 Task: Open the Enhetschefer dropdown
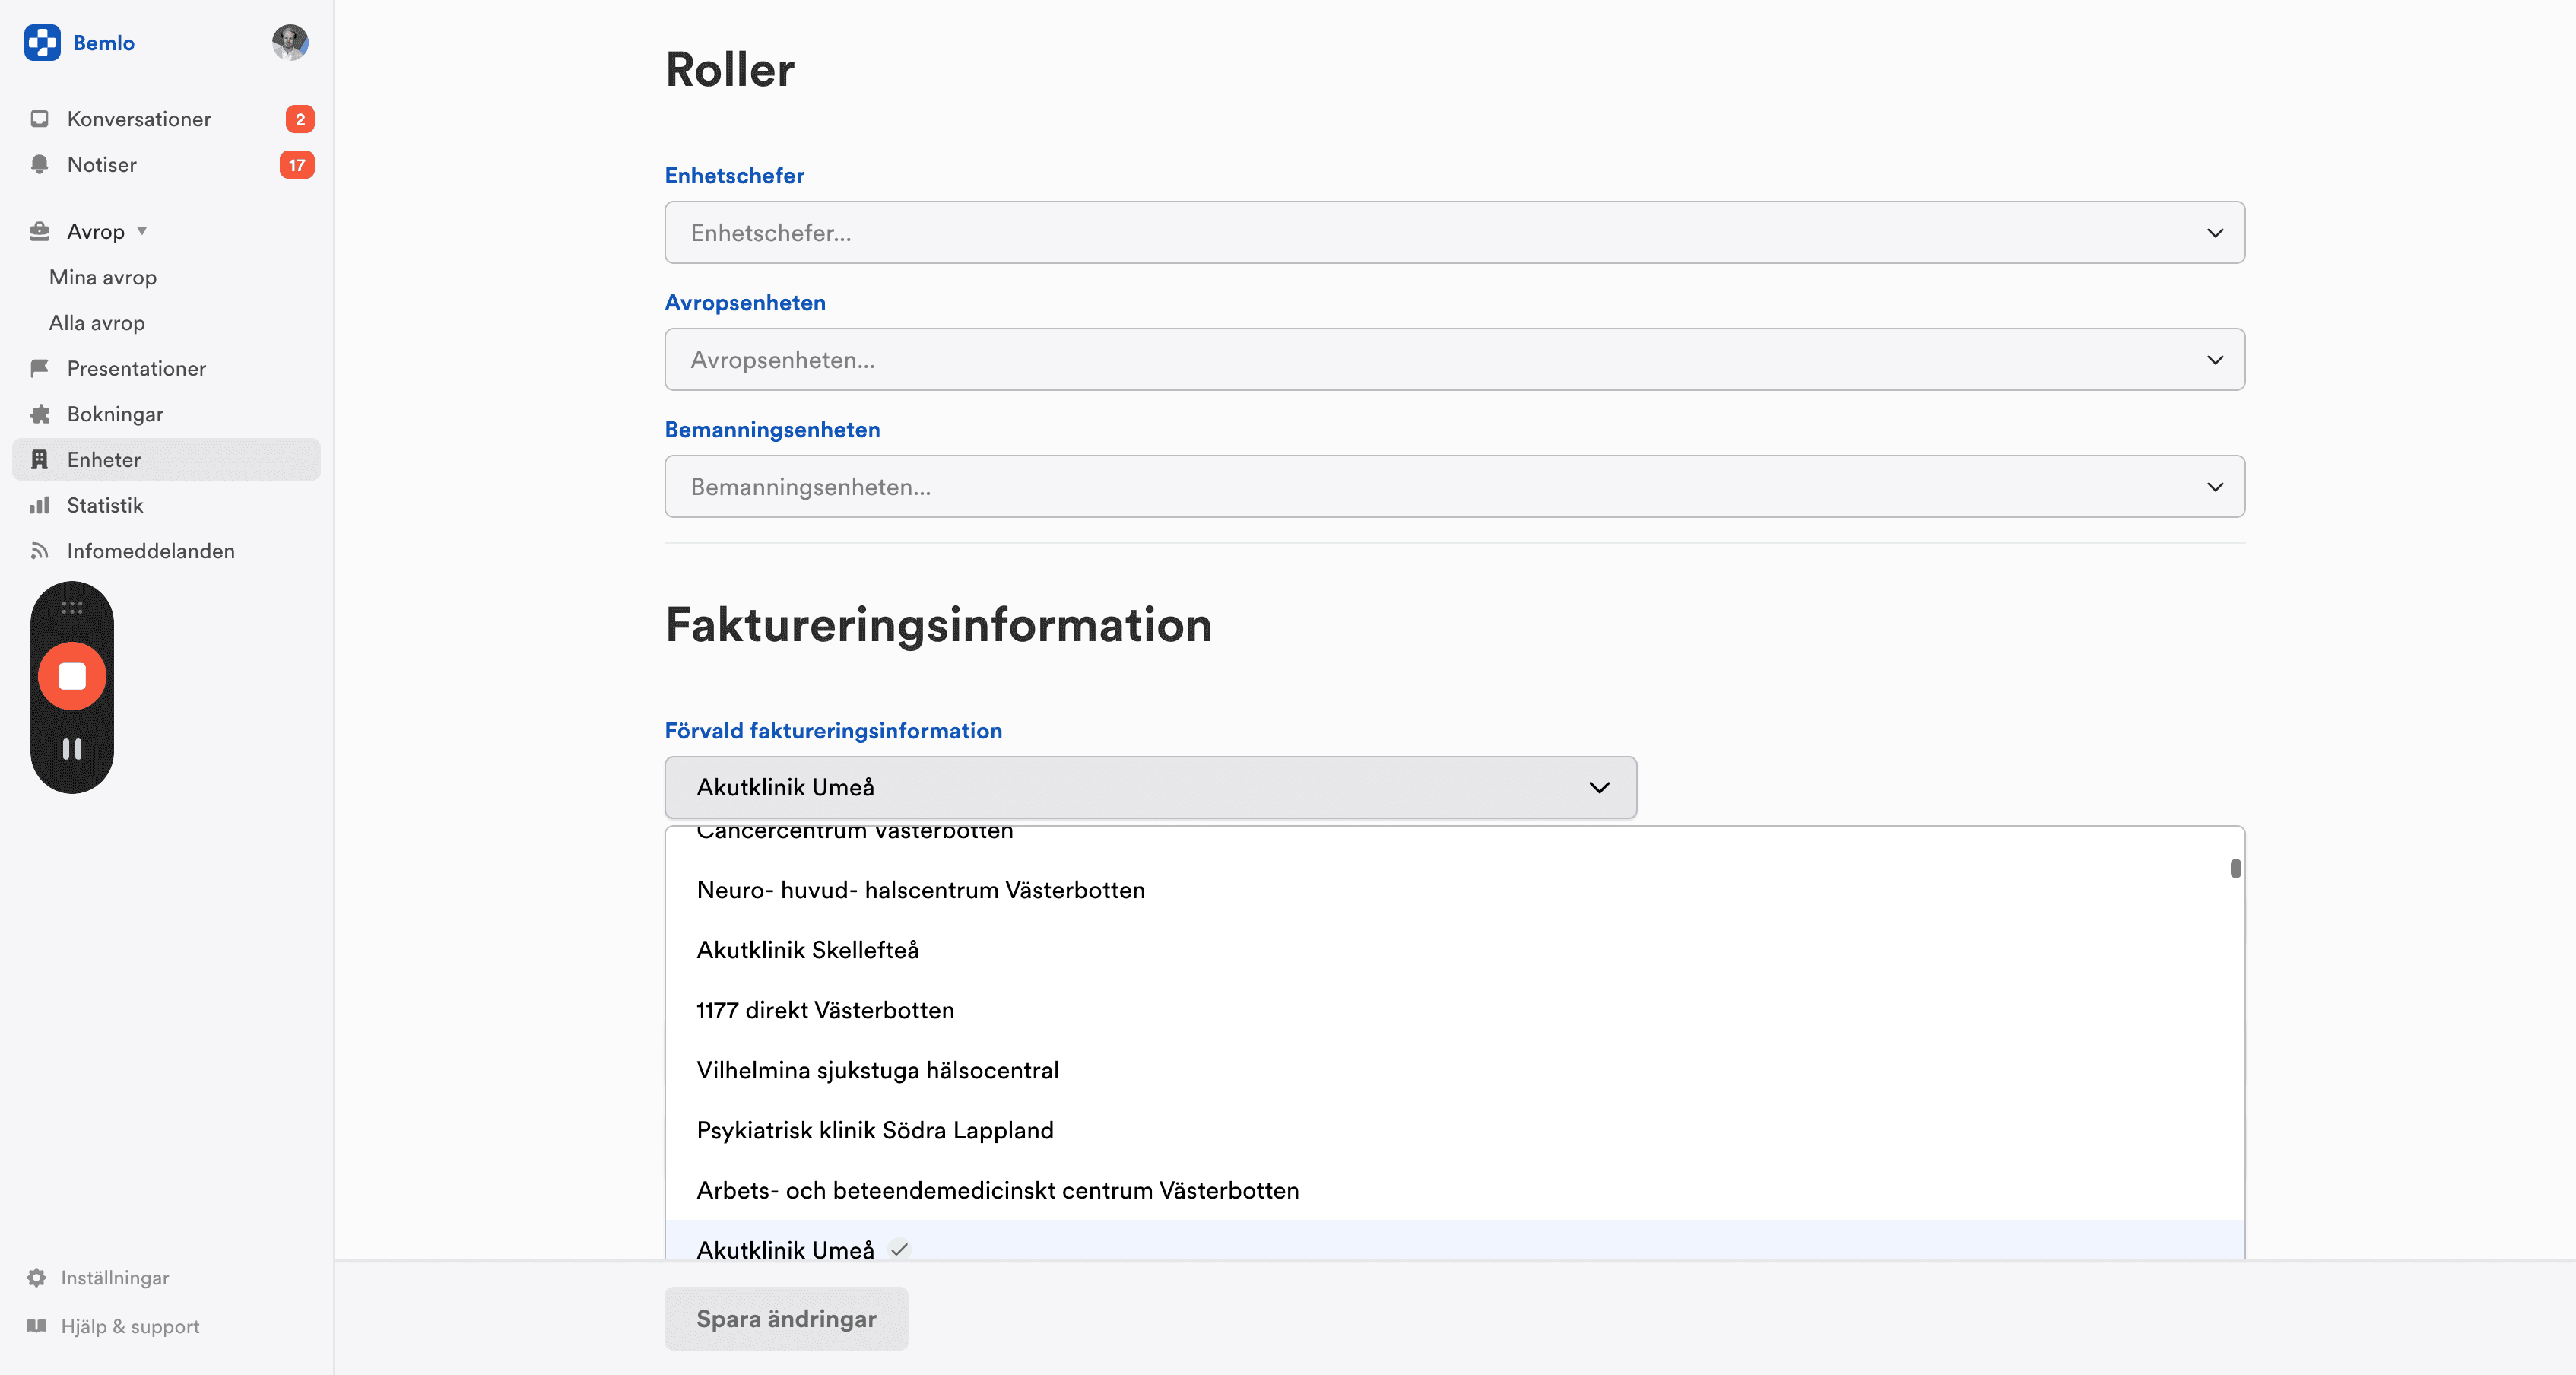[x=1454, y=233]
